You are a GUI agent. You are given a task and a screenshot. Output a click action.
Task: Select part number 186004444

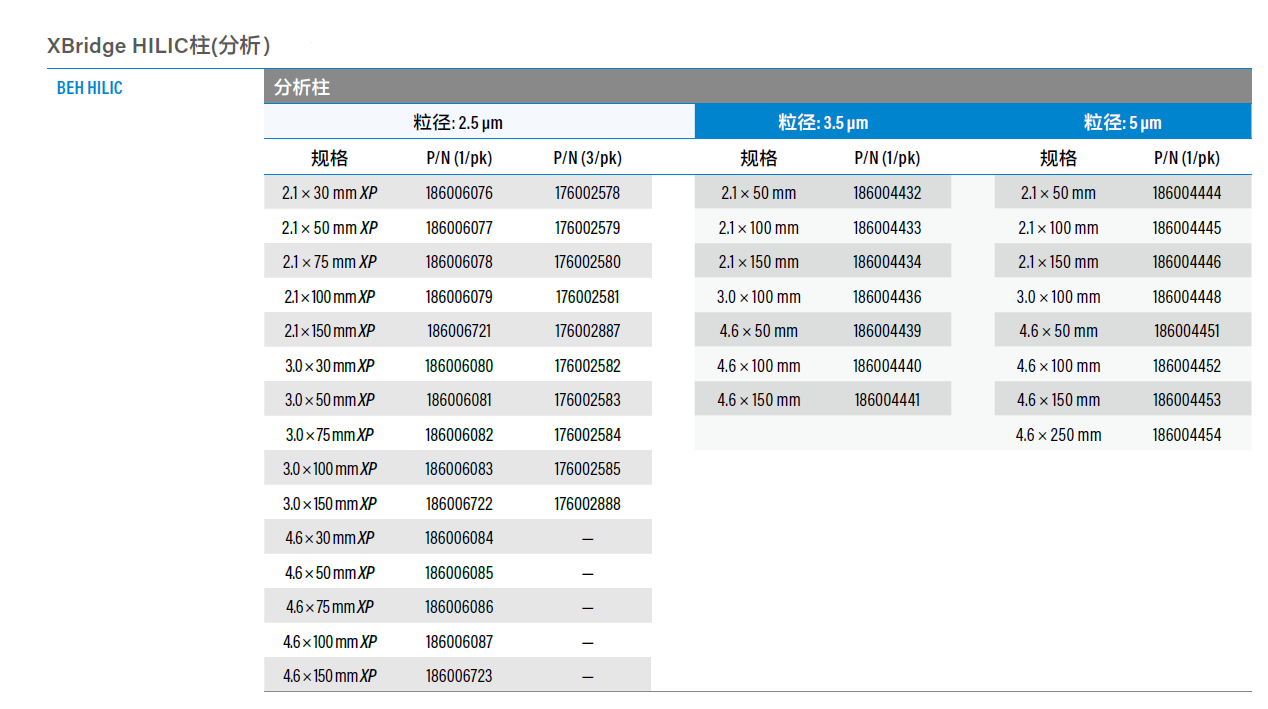click(x=1187, y=193)
